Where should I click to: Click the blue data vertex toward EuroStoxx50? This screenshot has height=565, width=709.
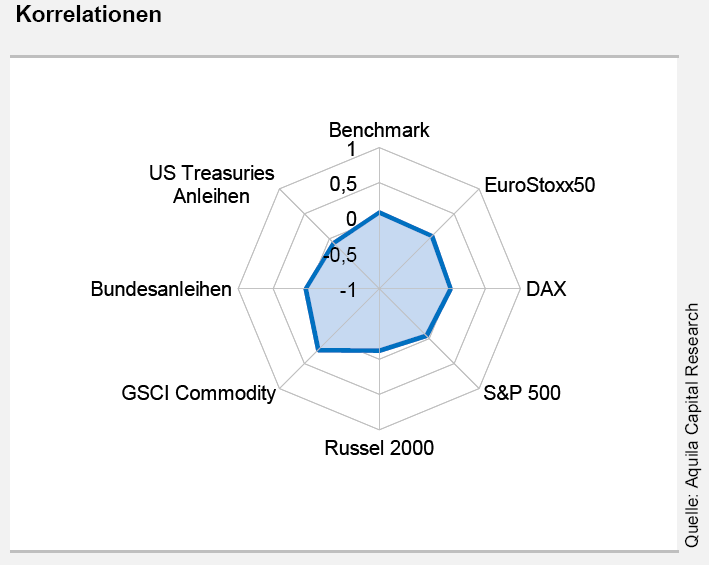(x=432, y=237)
